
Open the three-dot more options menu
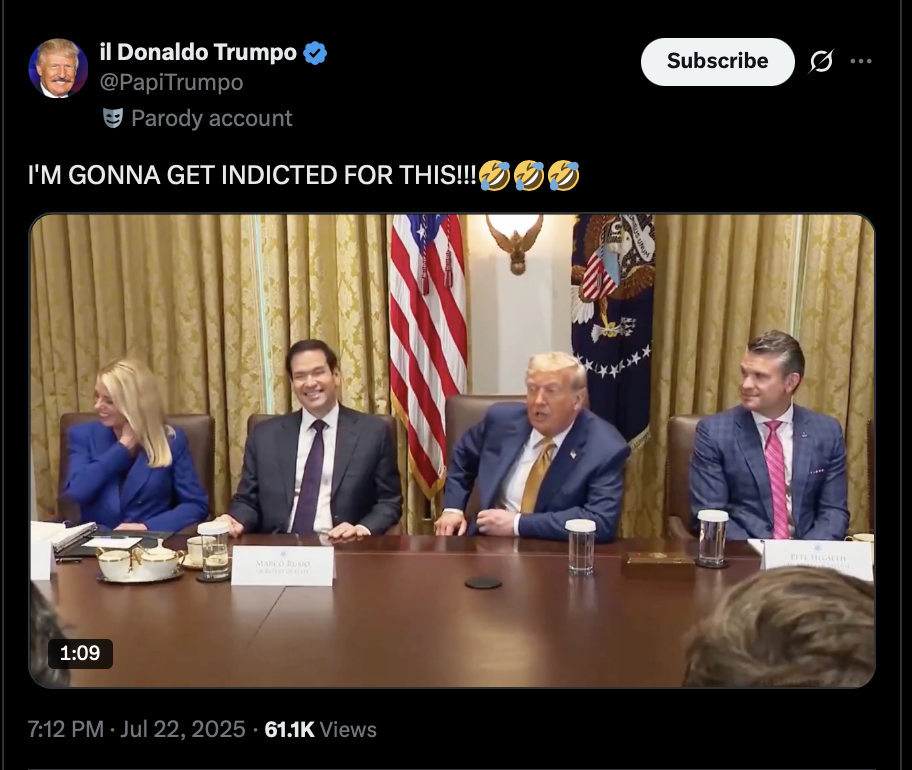tap(861, 61)
